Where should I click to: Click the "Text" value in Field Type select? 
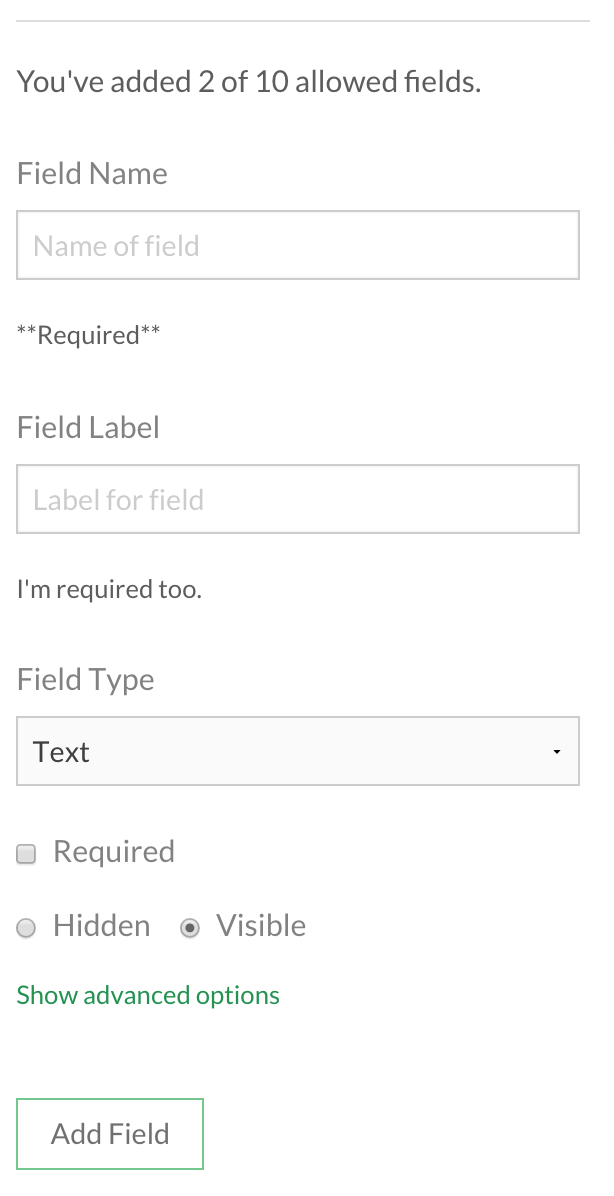pyautogui.click(x=62, y=752)
